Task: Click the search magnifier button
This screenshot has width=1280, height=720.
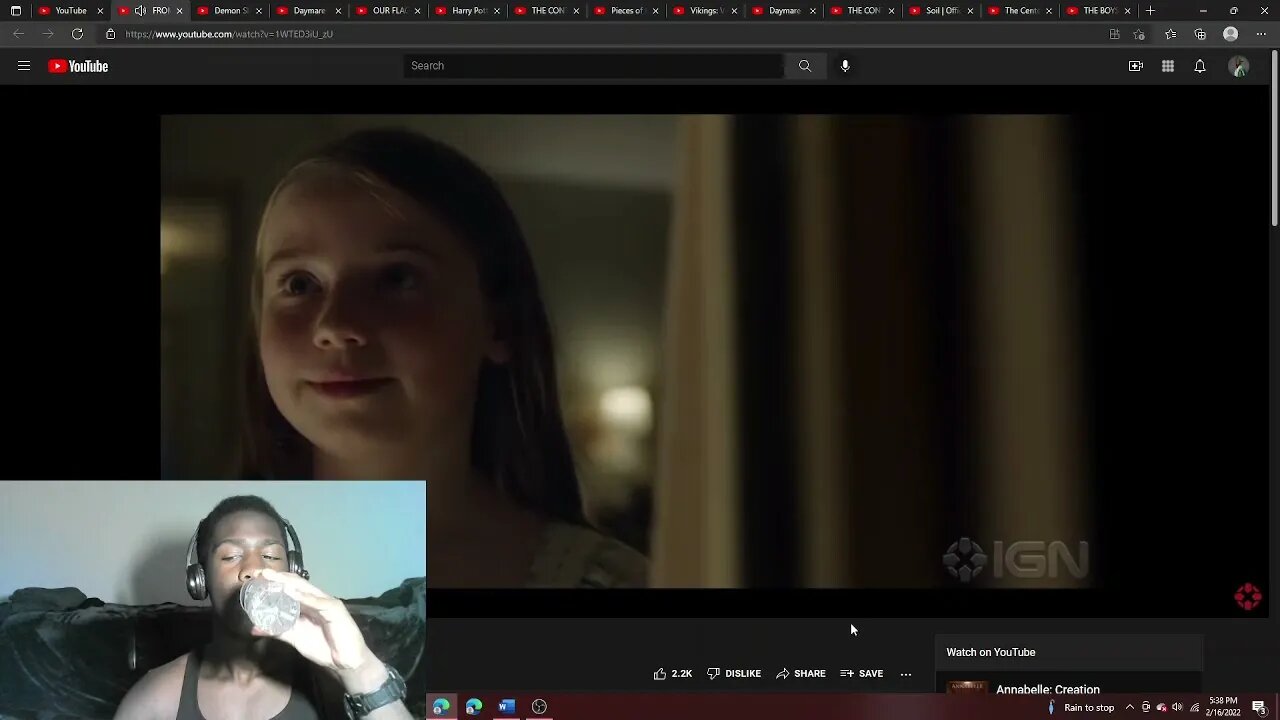Action: pos(805,66)
